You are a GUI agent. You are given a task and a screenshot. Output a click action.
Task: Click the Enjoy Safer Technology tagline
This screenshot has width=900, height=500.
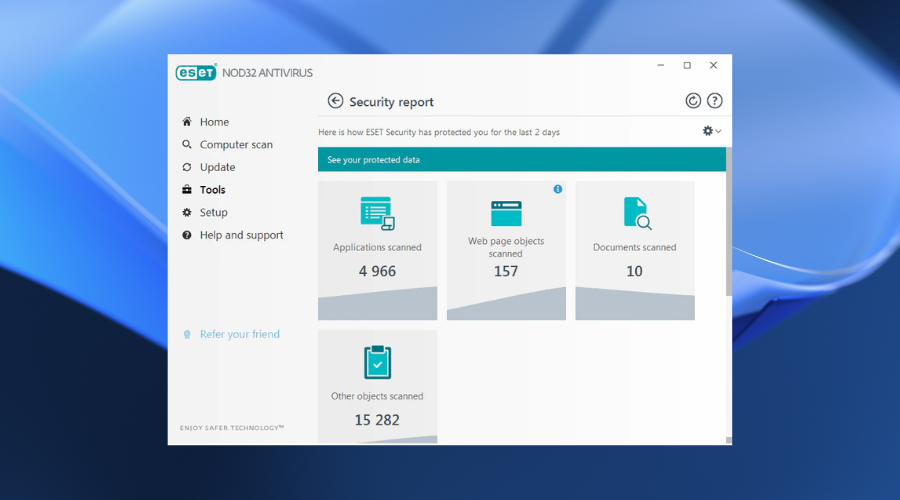(232, 428)
